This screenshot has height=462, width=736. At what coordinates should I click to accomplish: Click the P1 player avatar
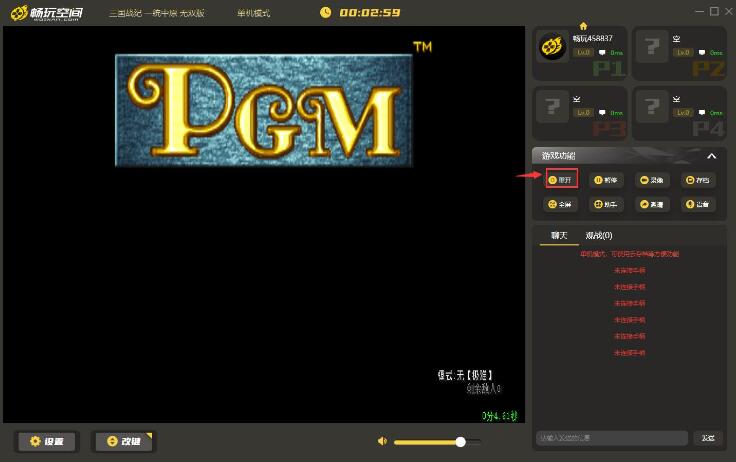click(x=552, y=46)
